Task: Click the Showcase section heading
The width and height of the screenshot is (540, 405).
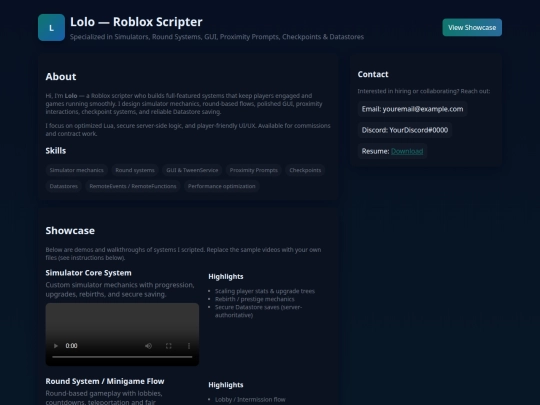Action: click(70, 230)
